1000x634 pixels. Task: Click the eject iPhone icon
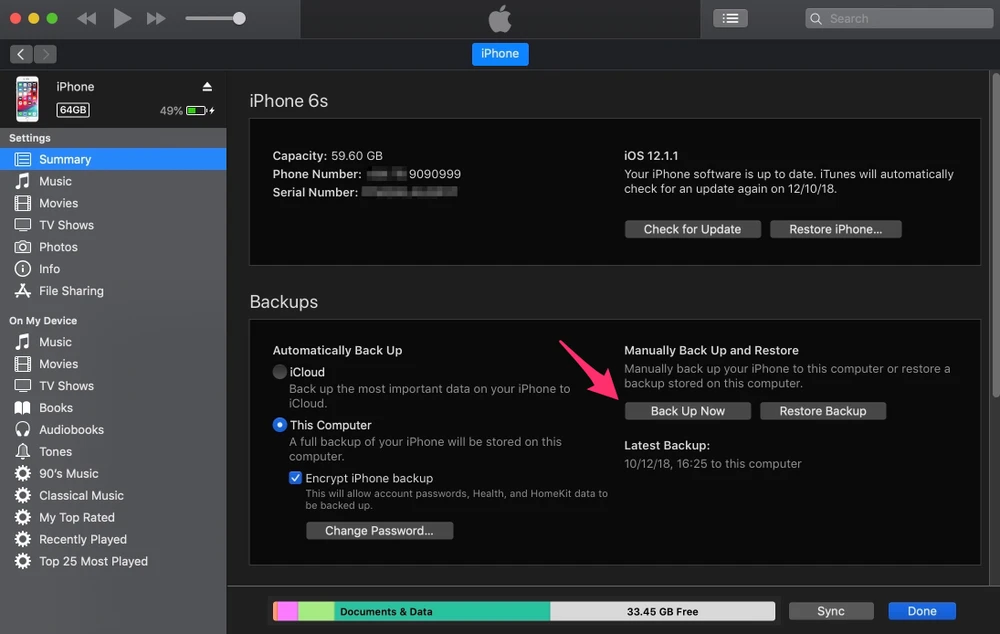207,87
